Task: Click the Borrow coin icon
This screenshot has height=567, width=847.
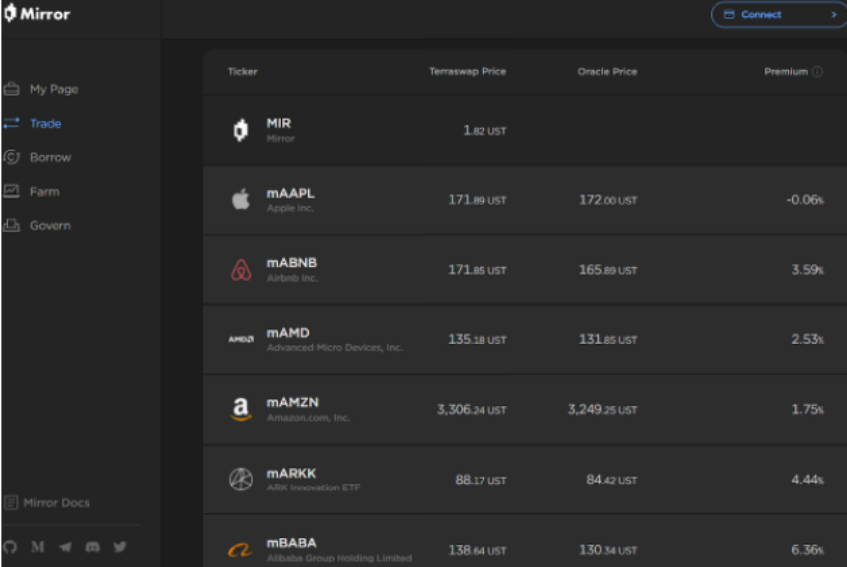Action: coord(11,157)
